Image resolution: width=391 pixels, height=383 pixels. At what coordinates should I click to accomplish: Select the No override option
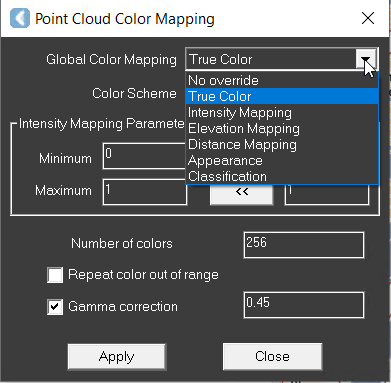[282, 80]
